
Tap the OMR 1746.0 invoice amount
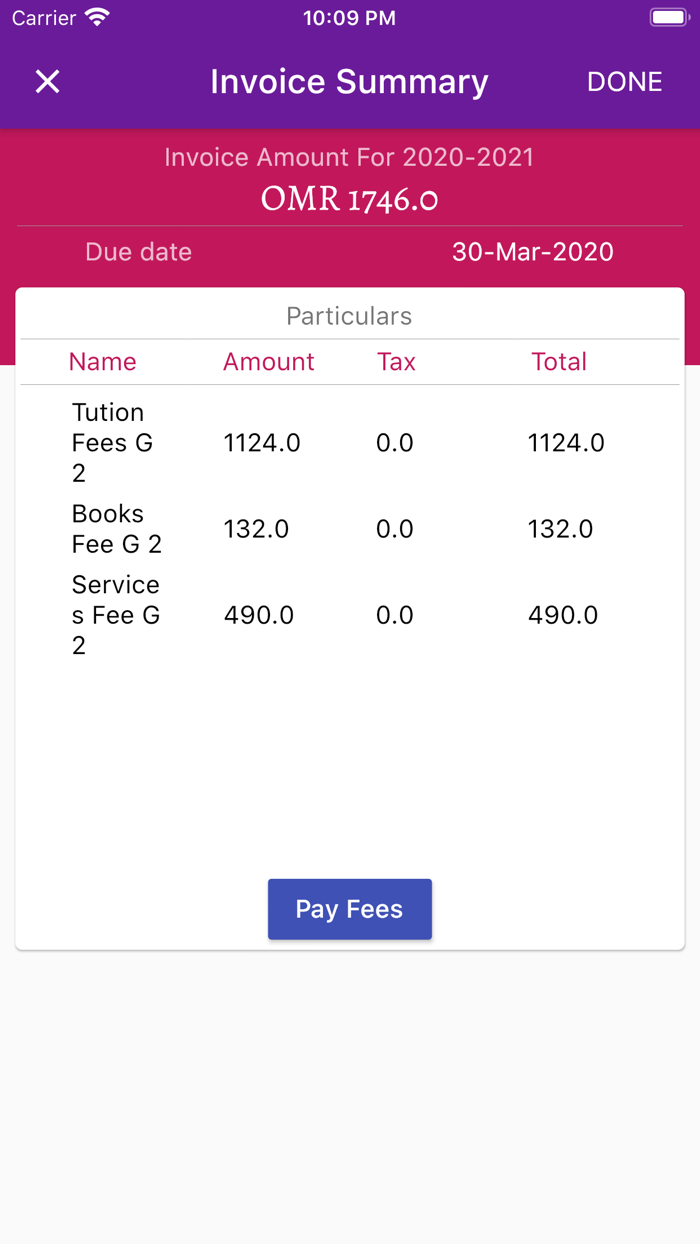click(x=349, y=199)
